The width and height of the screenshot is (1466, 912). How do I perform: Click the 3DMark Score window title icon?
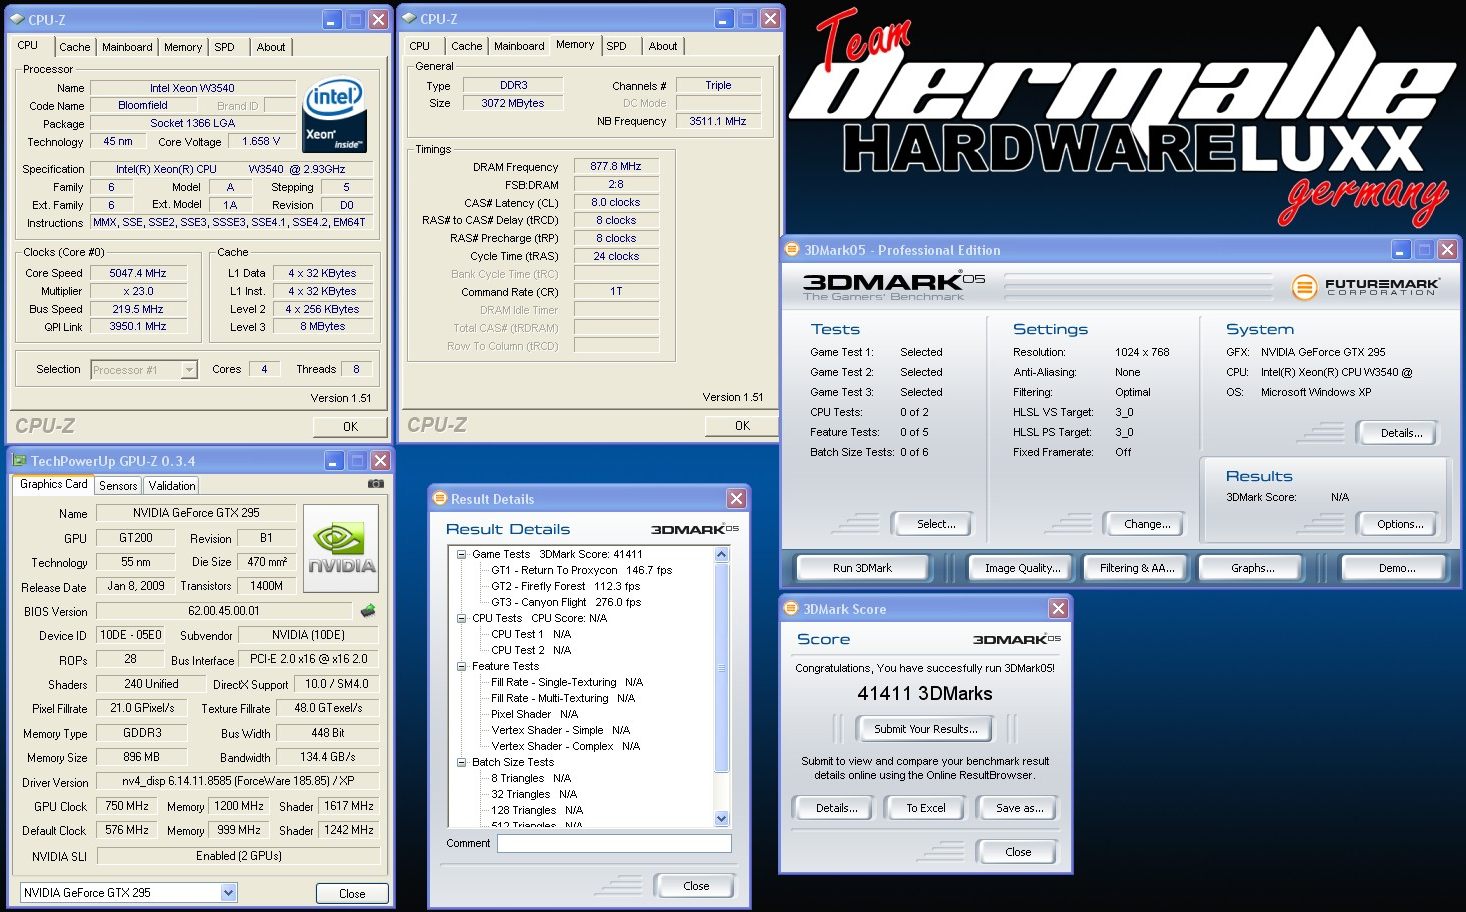pyautogui.click(x=791, y=608)
